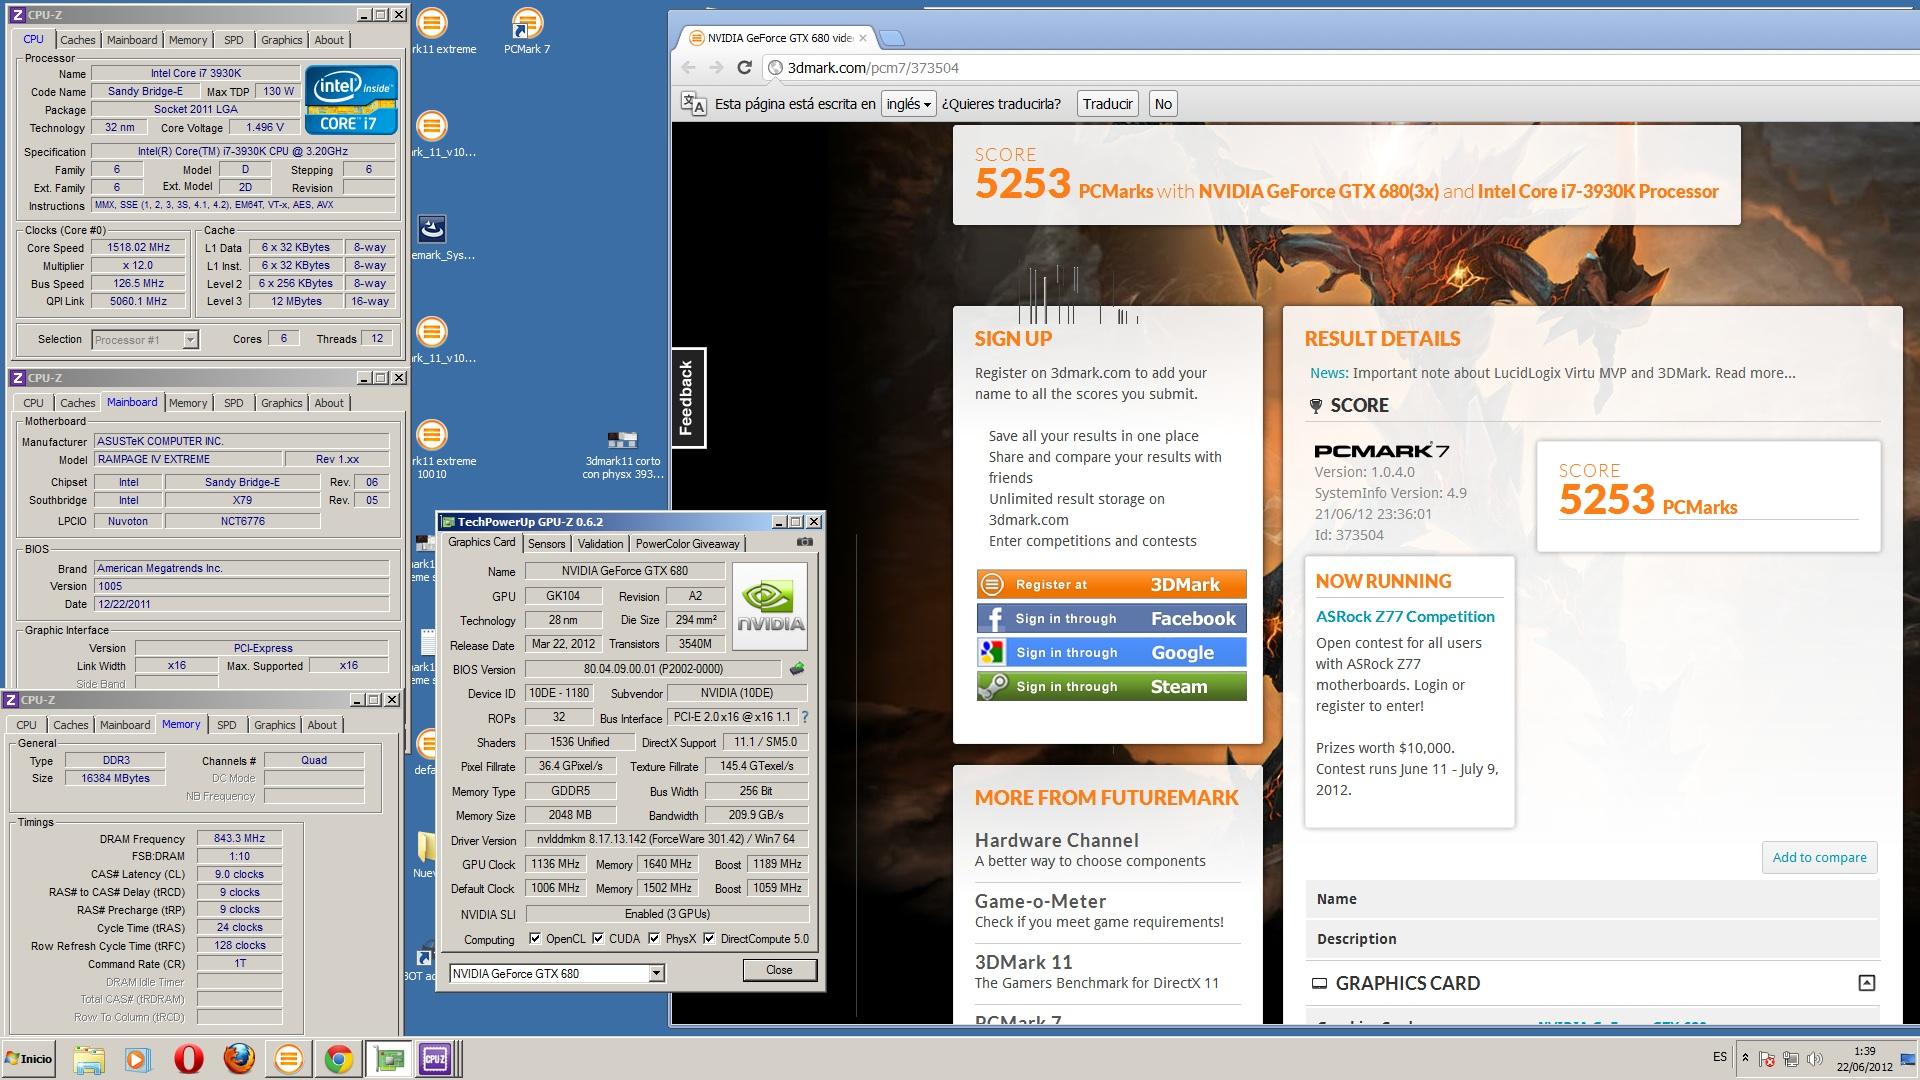Click the Chrome back arrow

[x=688, y=67]
